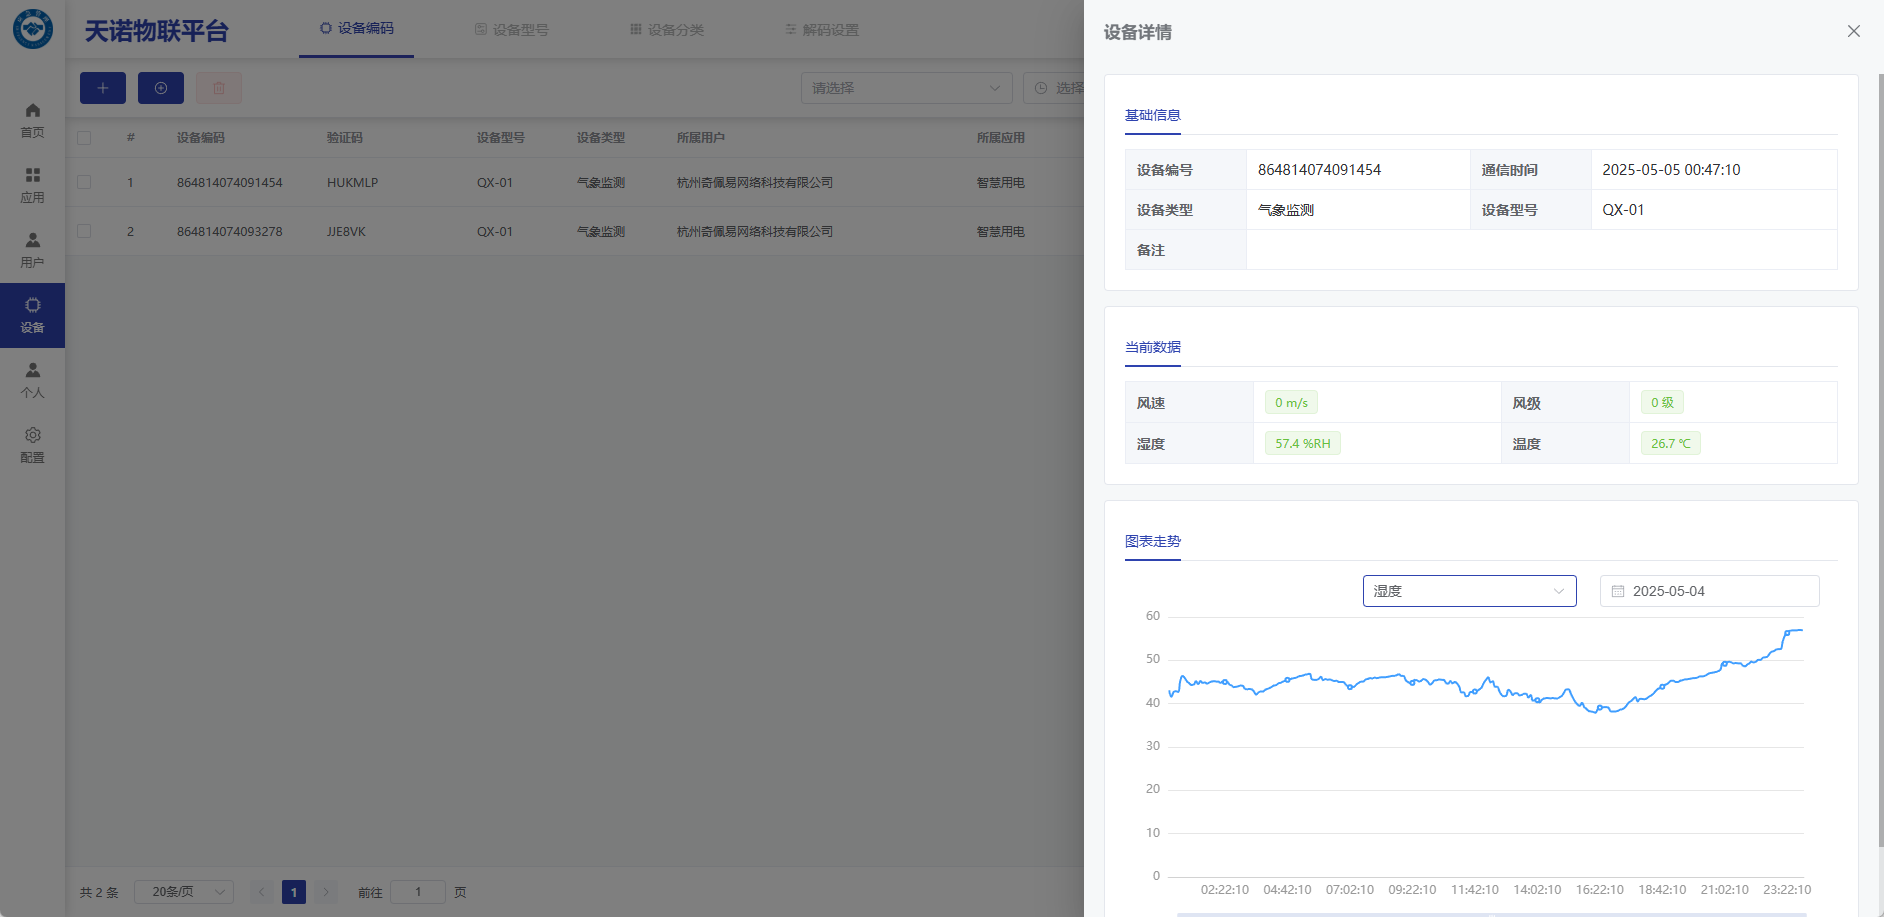
Task: Open the 请选择 filter dropdown
Action: (x=906, y=88)
